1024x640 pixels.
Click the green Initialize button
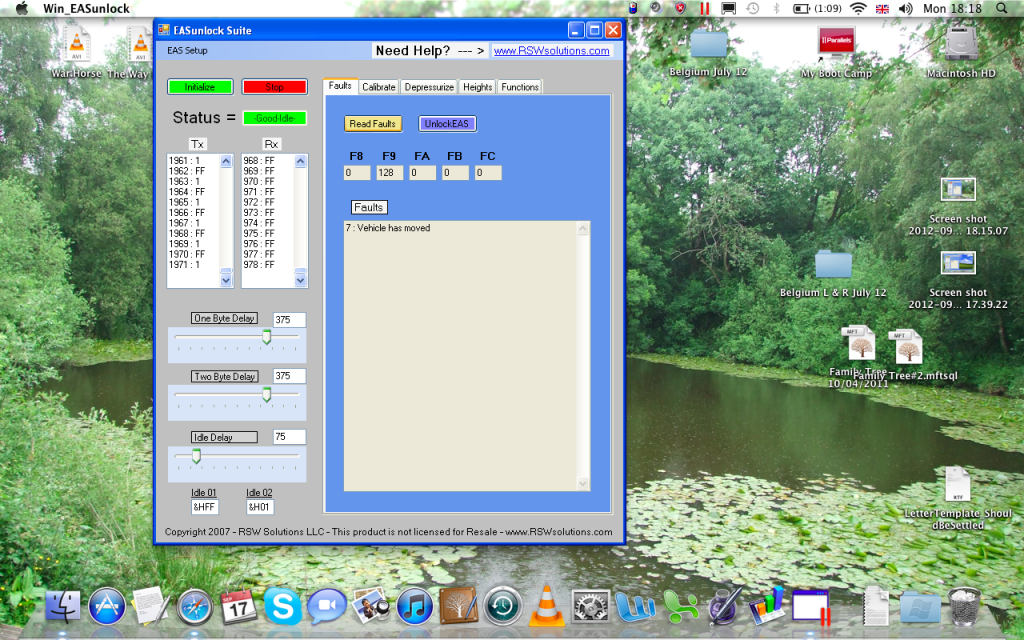point(200,87)
